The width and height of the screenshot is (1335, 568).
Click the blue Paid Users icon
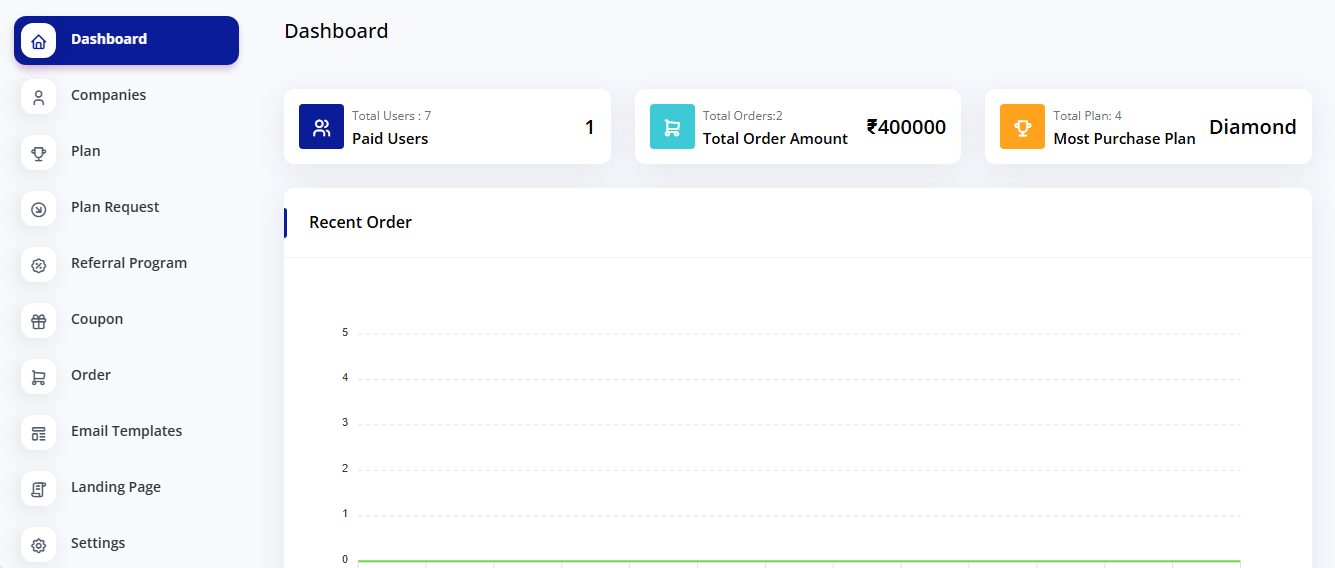[x=321, y=127]
